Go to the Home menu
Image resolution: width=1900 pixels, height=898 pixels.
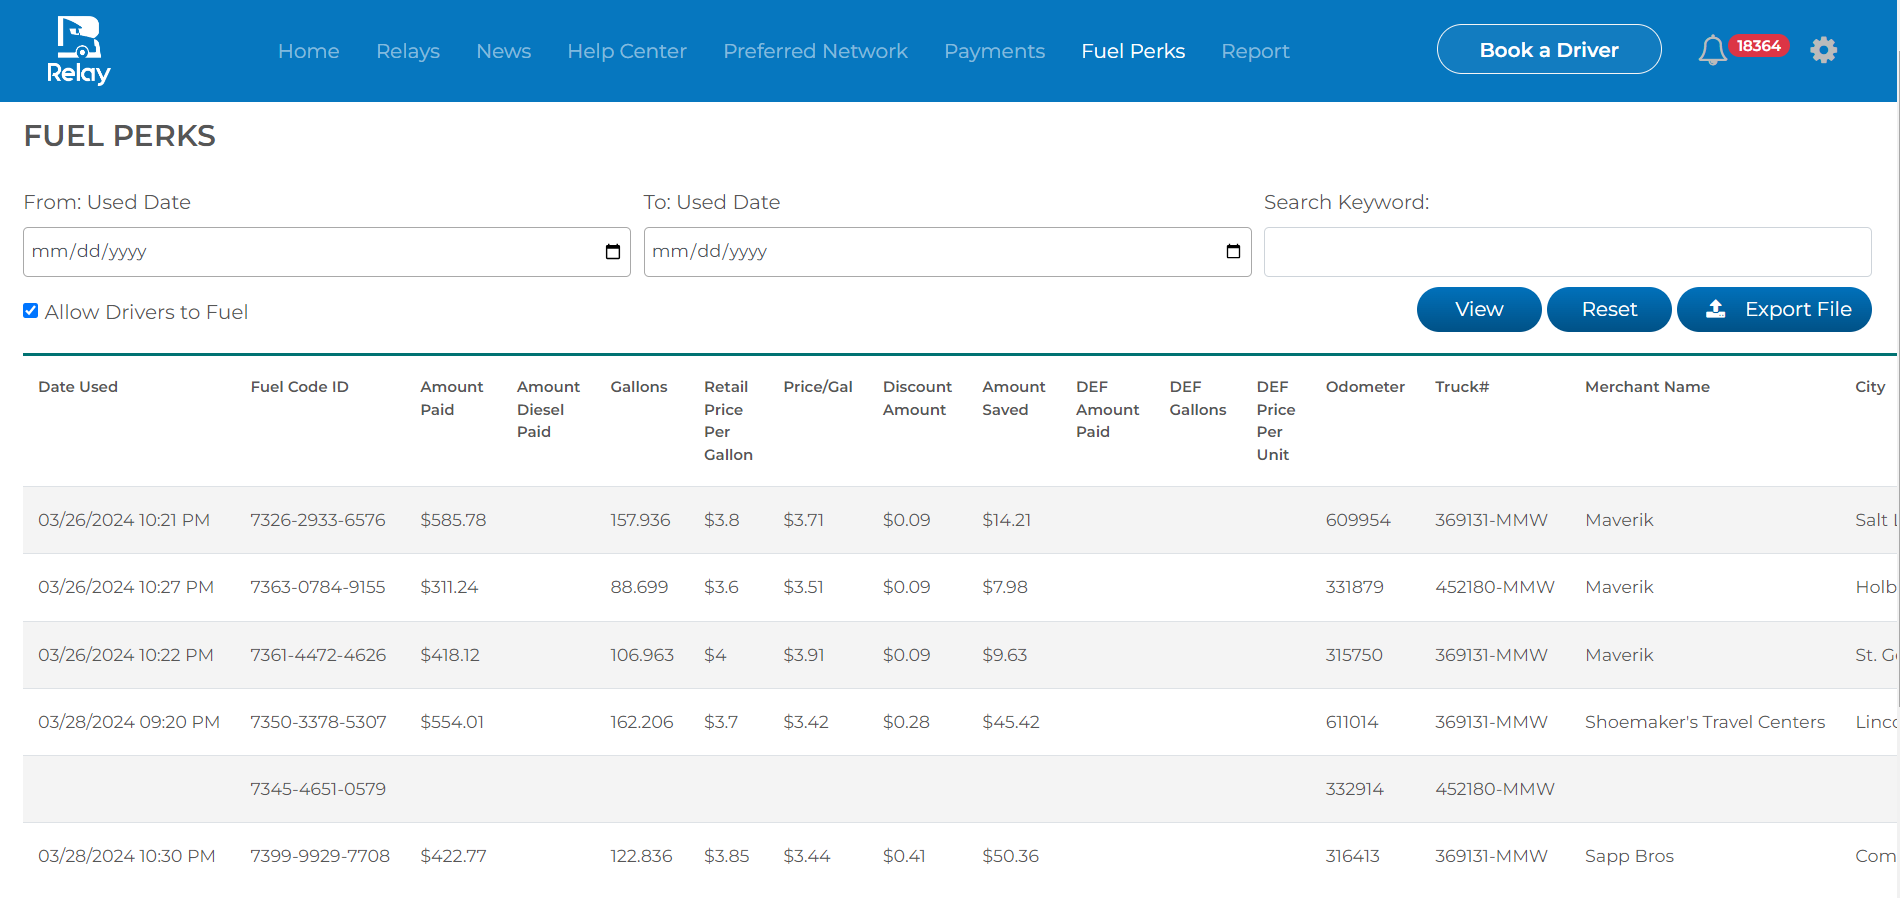click(308, 51)
